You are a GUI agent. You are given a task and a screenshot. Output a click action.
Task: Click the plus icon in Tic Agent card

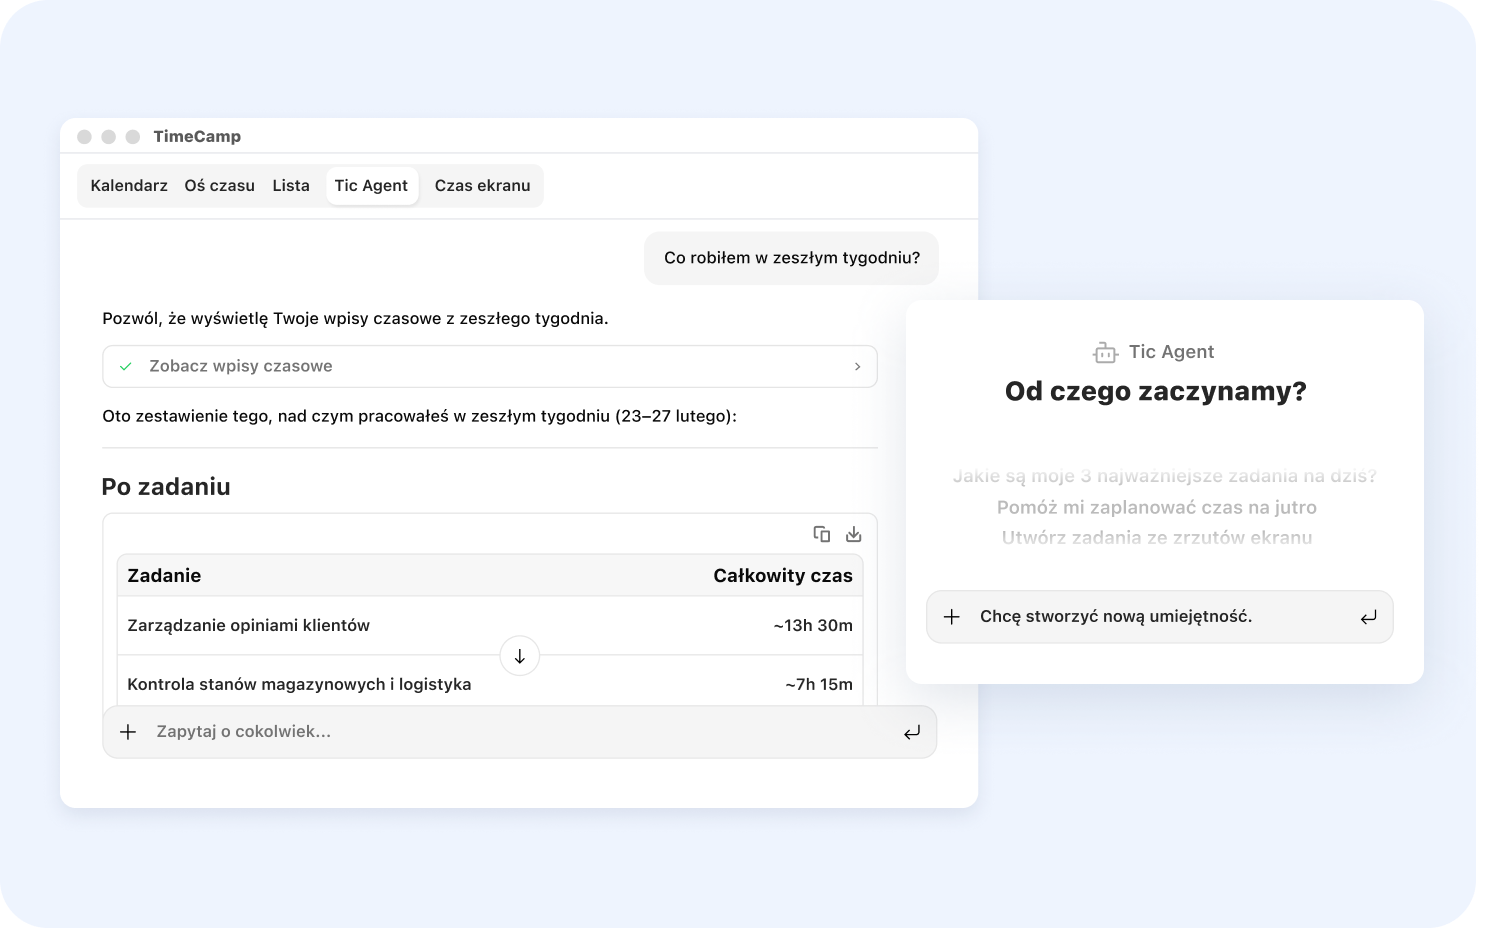pos(952,617)
